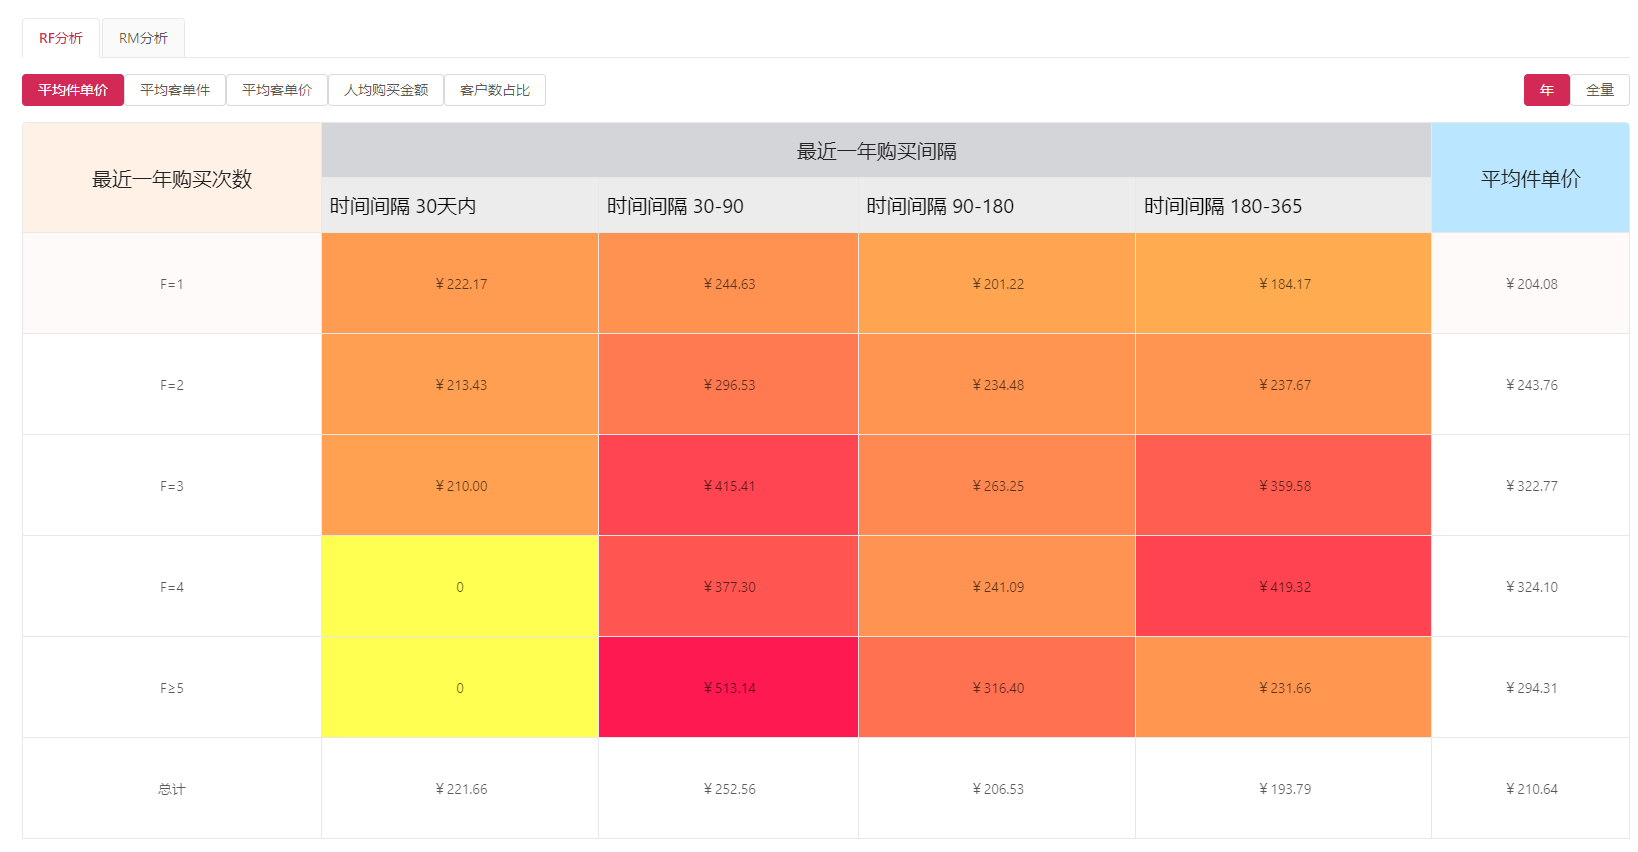
Task: Choose the 全量 time range
Action: (1600, 90)
